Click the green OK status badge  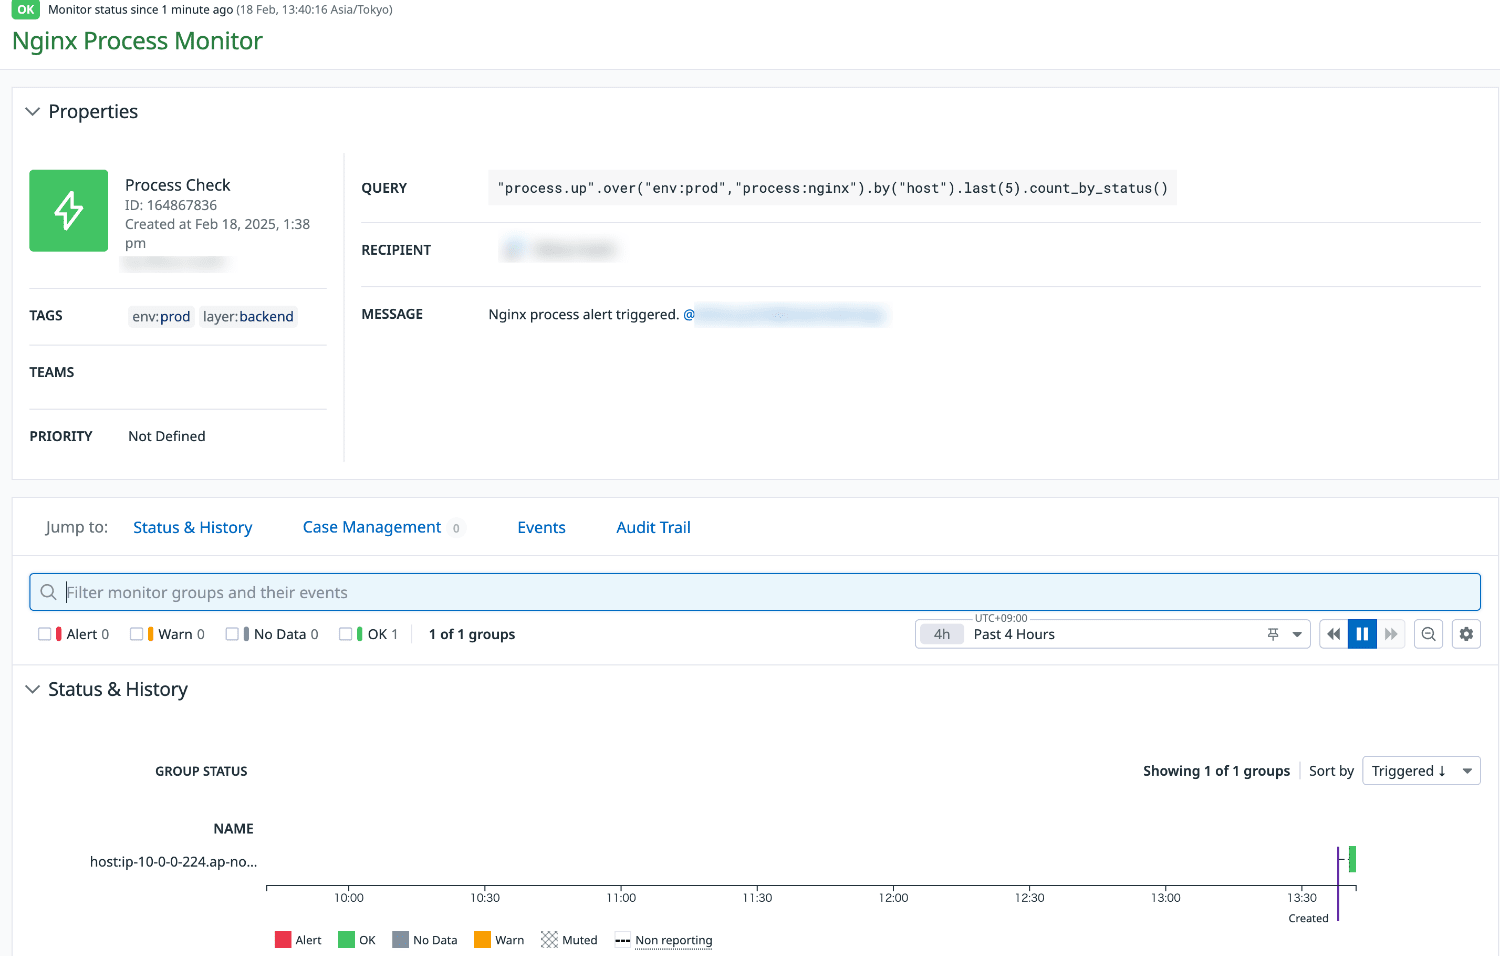click(26, 10)
